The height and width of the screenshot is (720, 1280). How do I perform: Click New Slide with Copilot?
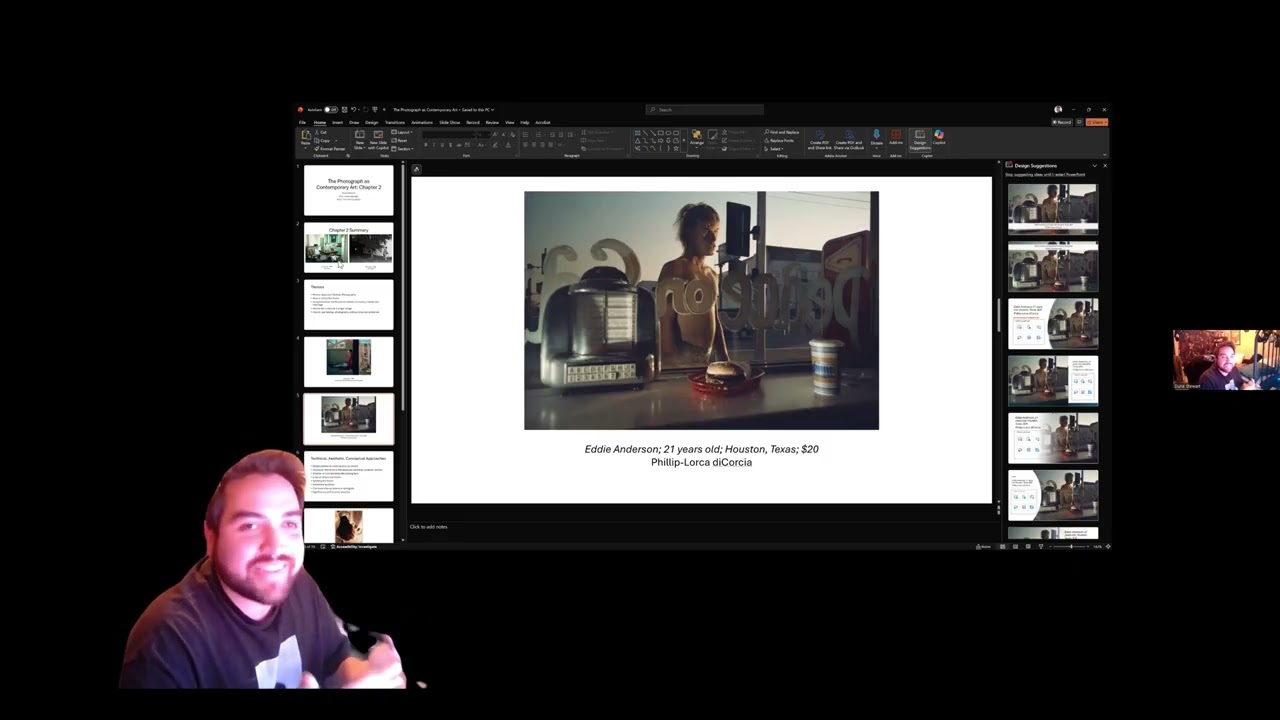tap(378, 140)
